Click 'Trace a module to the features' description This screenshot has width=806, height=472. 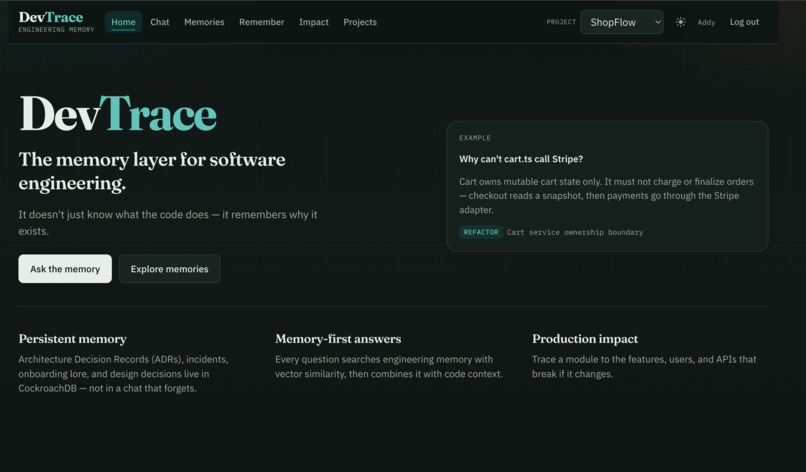click(644, 367)
